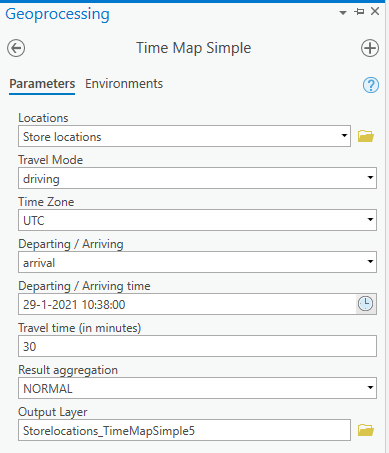Expand the Locations dropdown arrow
The width and height of the screenshot is (389, 453).
(344, 136)
